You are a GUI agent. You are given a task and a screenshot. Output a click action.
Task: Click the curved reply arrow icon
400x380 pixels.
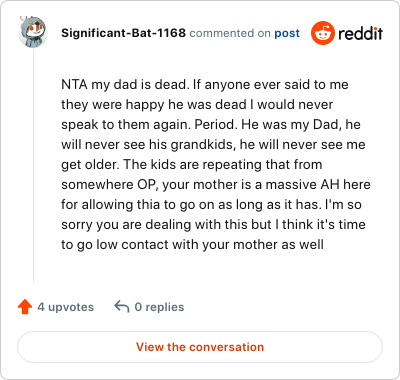pos(122,306)
